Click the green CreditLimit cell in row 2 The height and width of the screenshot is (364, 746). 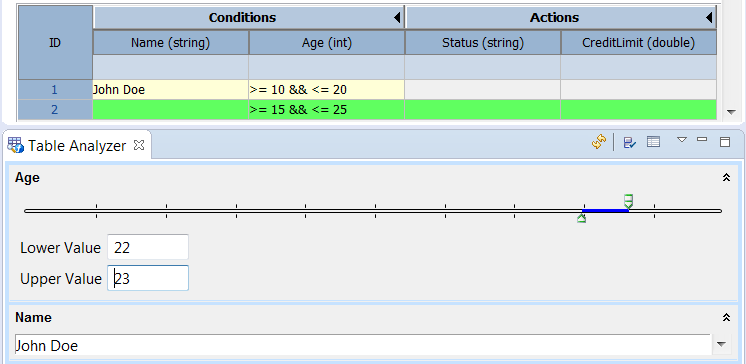coord(639,109)
